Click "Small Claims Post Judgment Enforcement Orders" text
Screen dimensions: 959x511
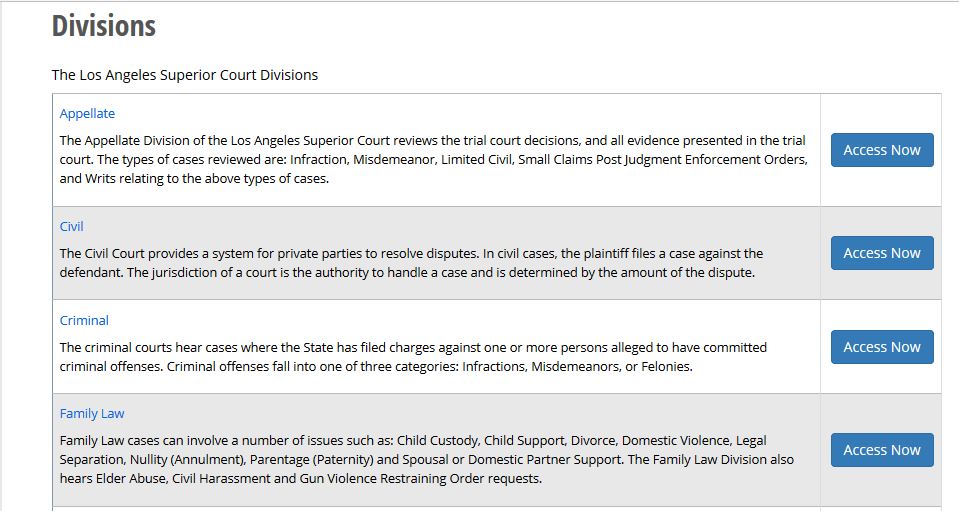[x=662, y=160]
